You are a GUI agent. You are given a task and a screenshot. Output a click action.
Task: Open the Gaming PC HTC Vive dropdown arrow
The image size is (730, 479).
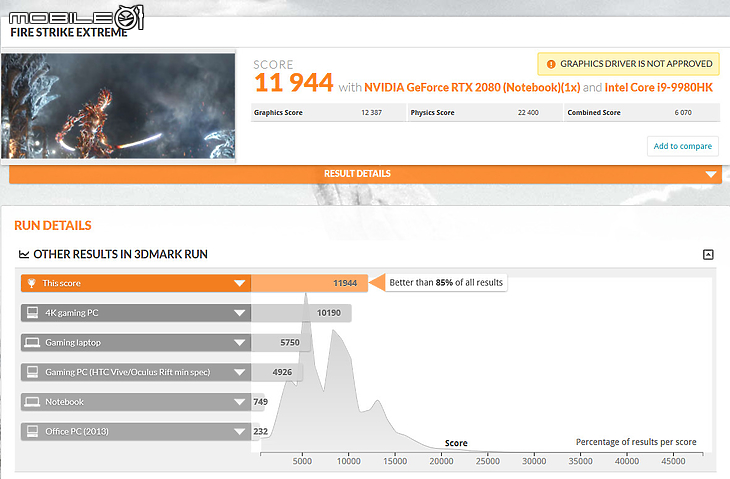coord(239,372)
